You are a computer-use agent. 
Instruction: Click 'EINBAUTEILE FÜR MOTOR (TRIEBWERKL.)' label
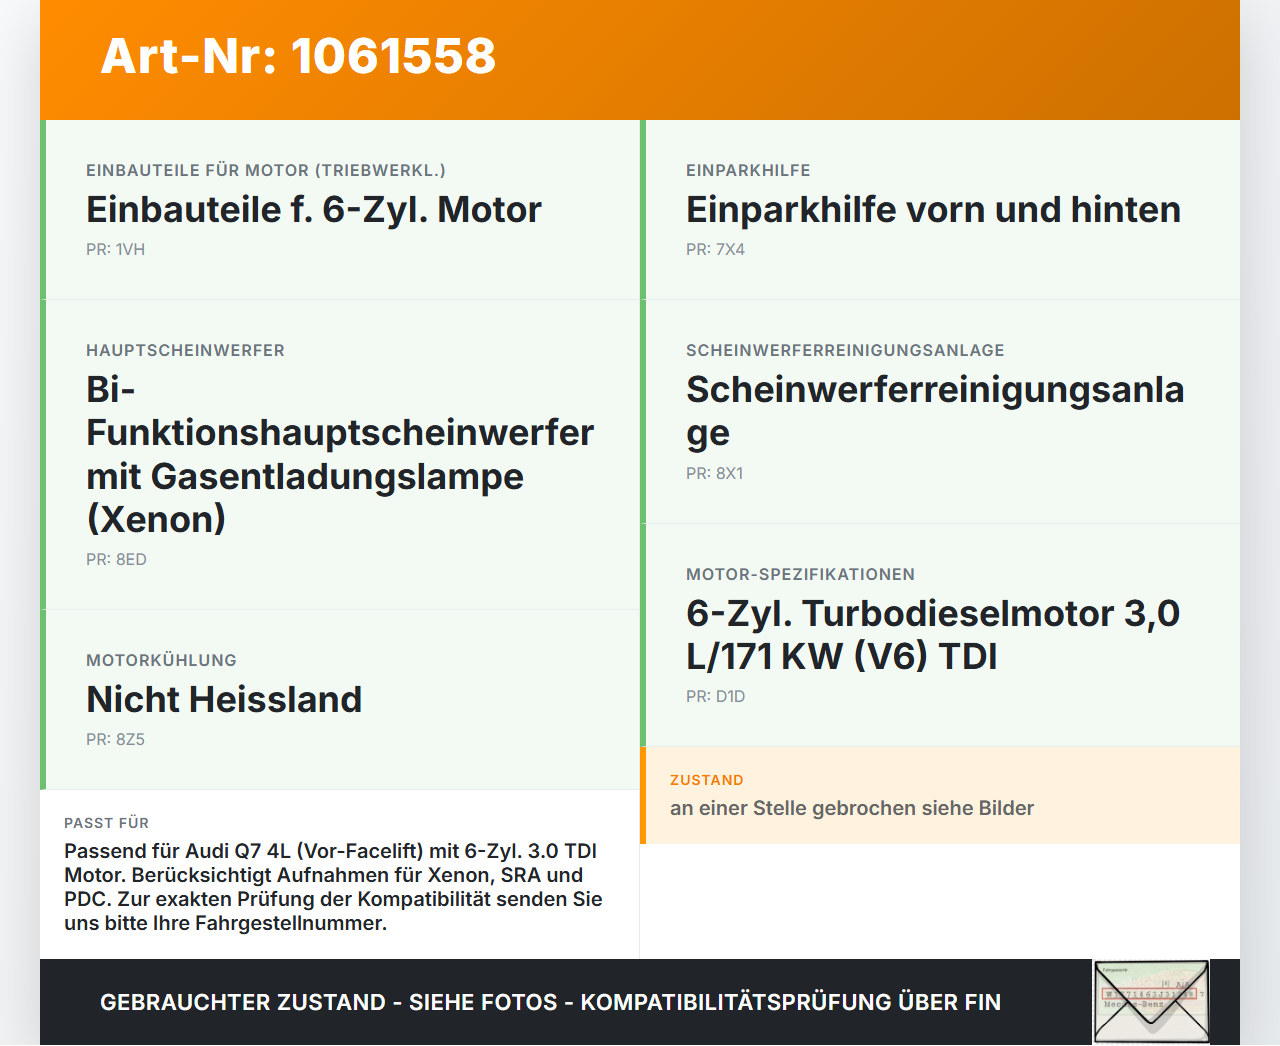point(266,170)
